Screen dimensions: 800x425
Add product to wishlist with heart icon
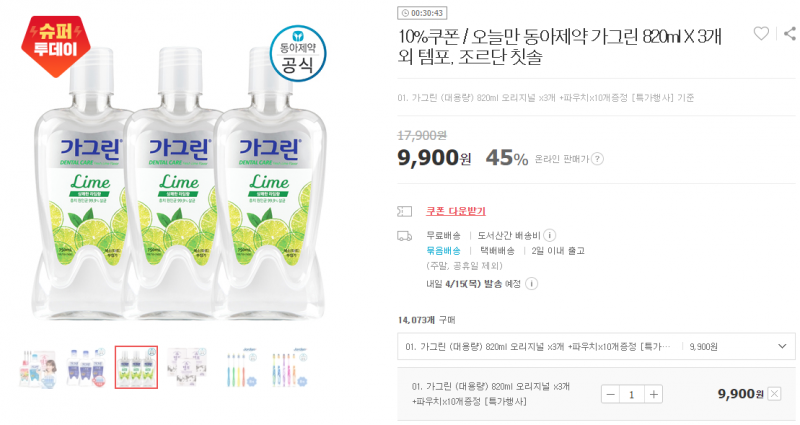point(761,34)
